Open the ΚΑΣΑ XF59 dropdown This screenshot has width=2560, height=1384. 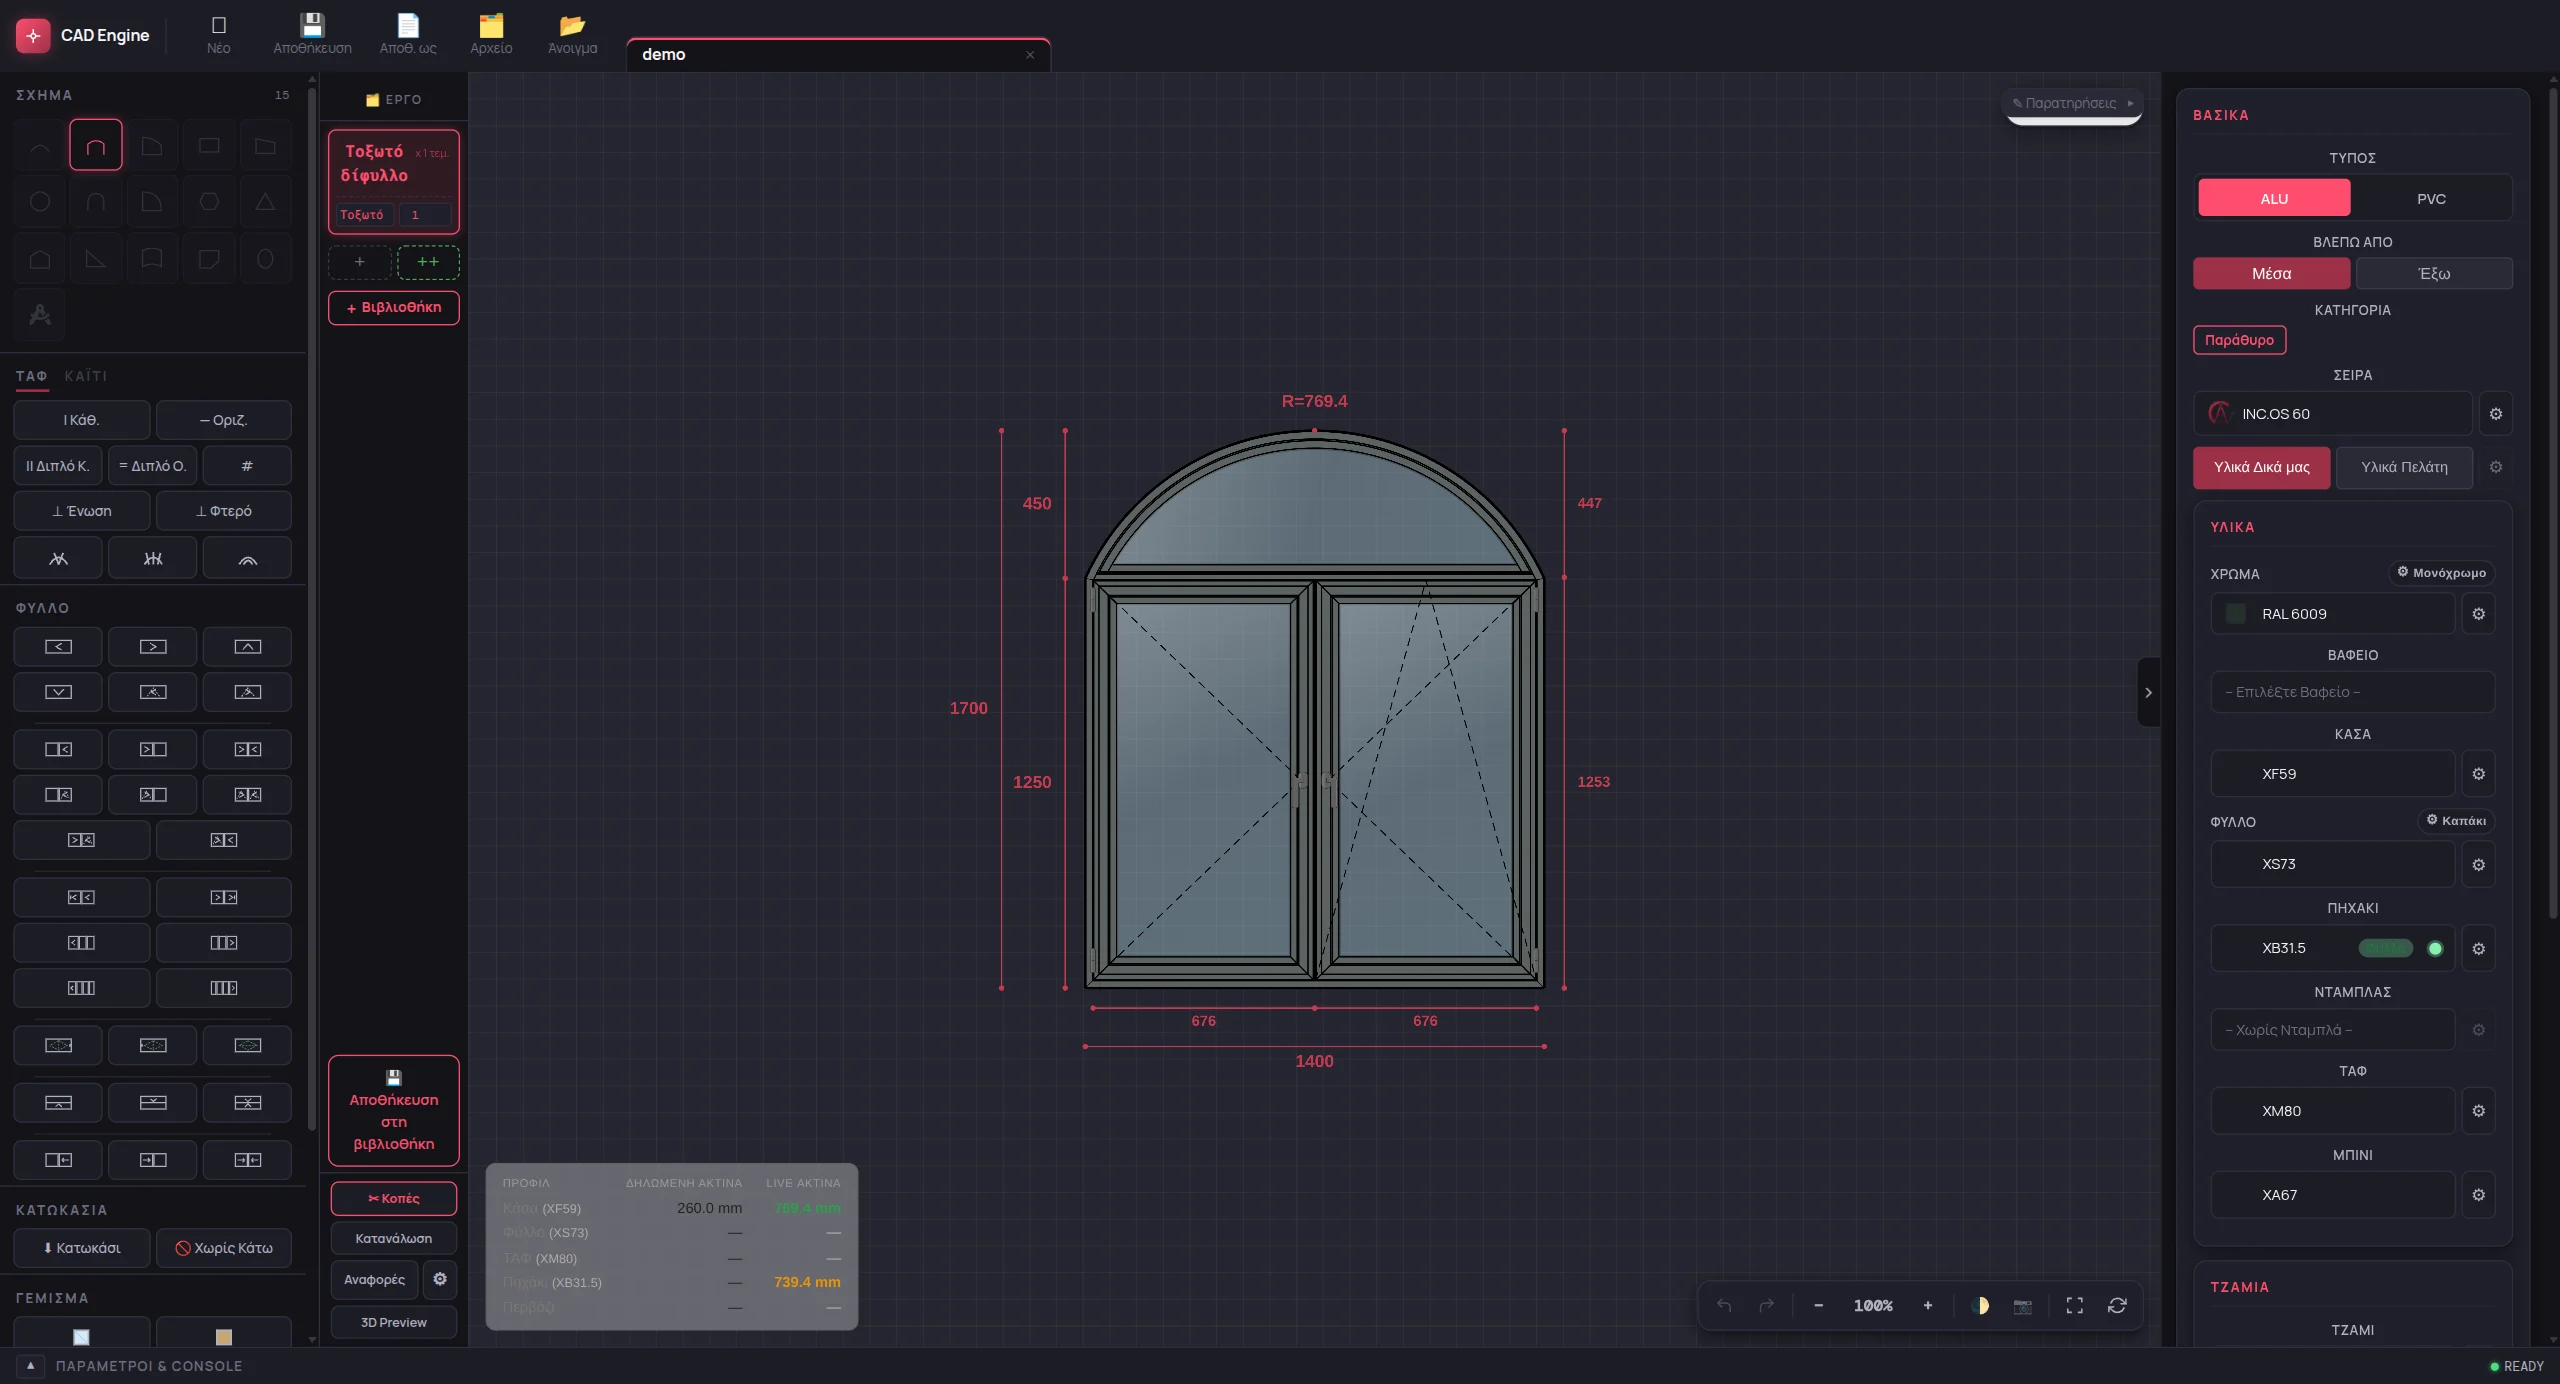point(2333,774)
